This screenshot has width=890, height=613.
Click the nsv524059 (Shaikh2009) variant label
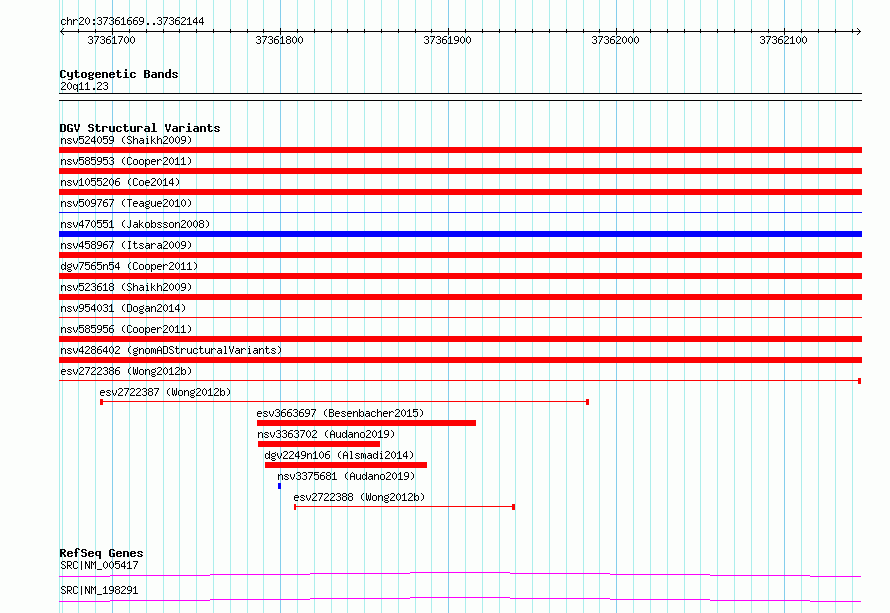tap(126, 140)
